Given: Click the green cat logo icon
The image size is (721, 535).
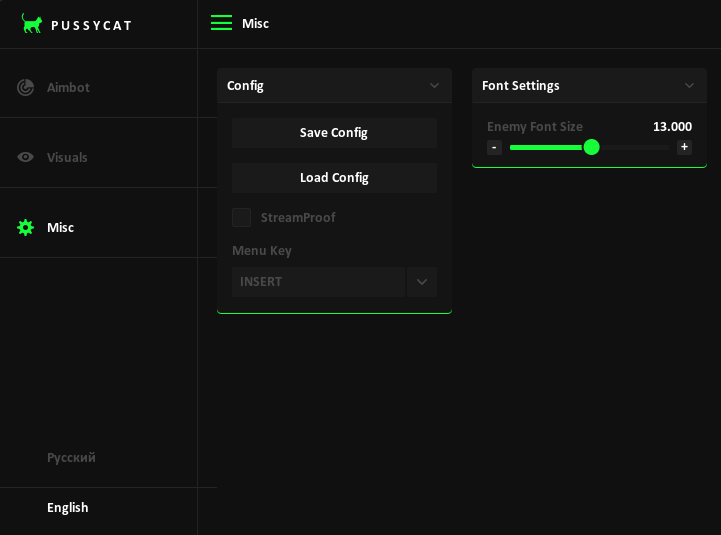Looking at the screenshot, I should (x=32, y=24).
